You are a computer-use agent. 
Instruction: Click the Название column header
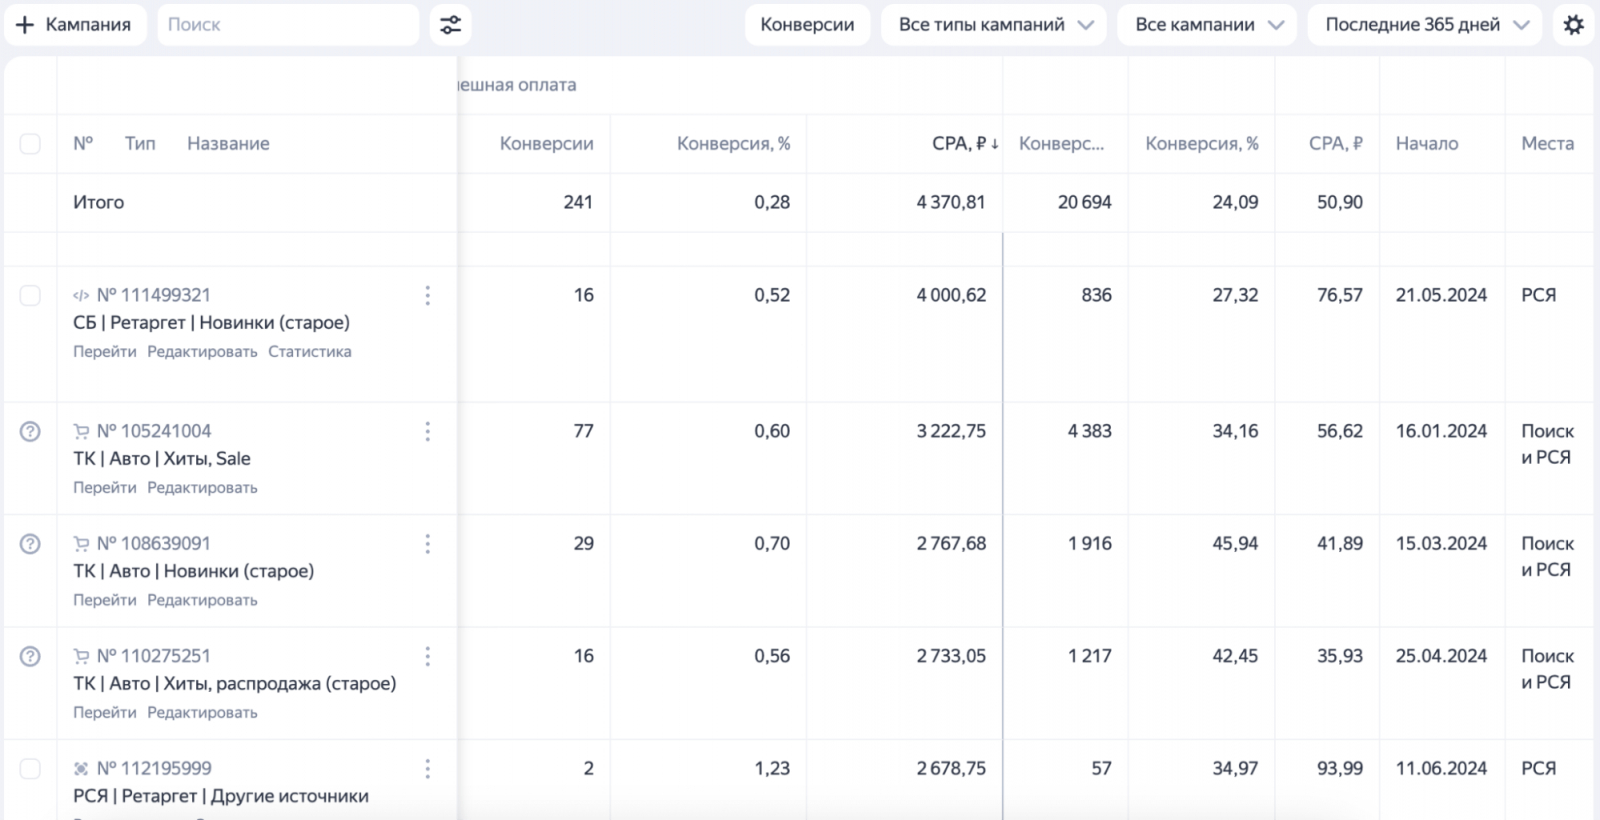228,144
